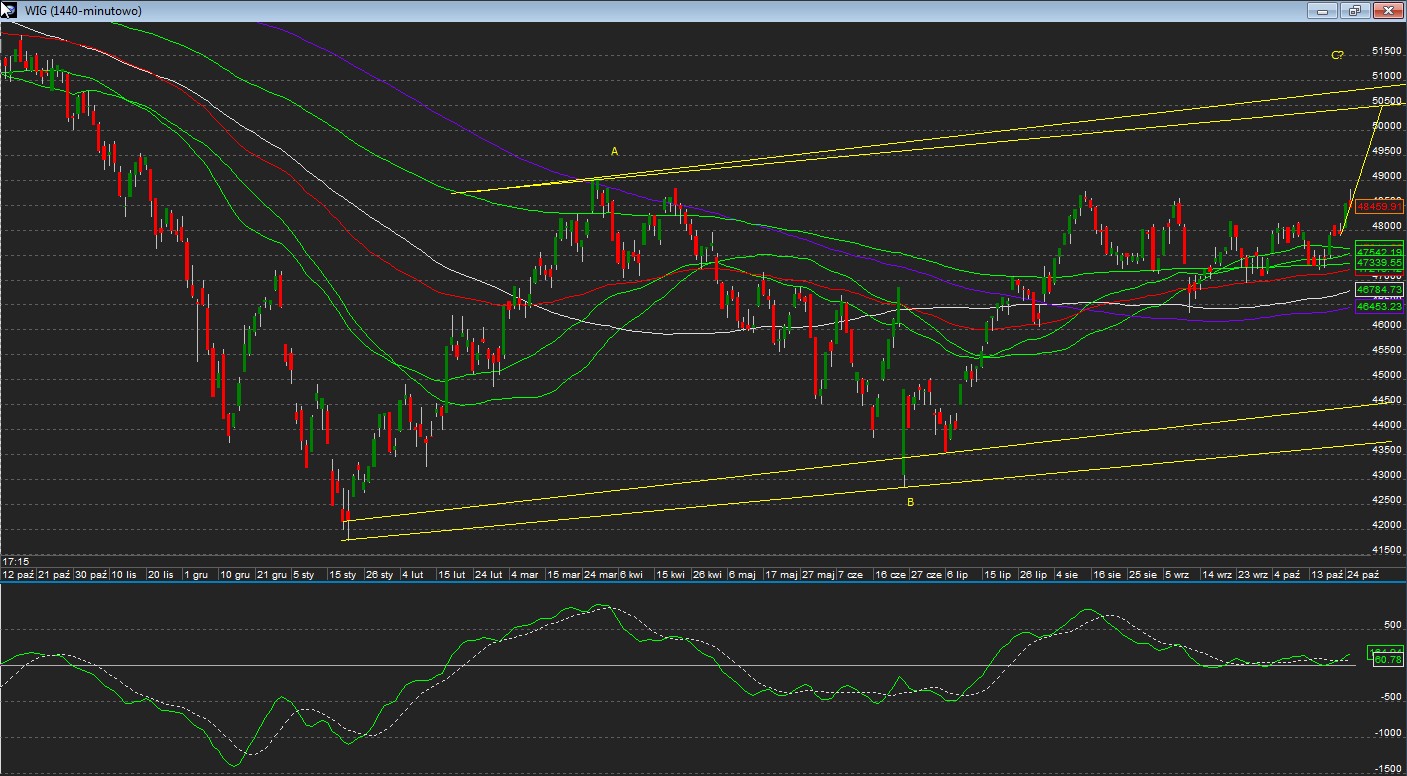Select the red 48459.91 price label
Screen dimensions: 1407x776
point(1380,207)
